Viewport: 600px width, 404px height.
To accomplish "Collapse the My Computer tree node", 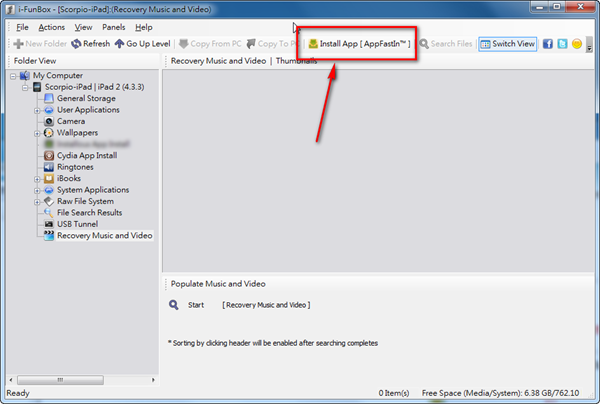I will (13, 76).
